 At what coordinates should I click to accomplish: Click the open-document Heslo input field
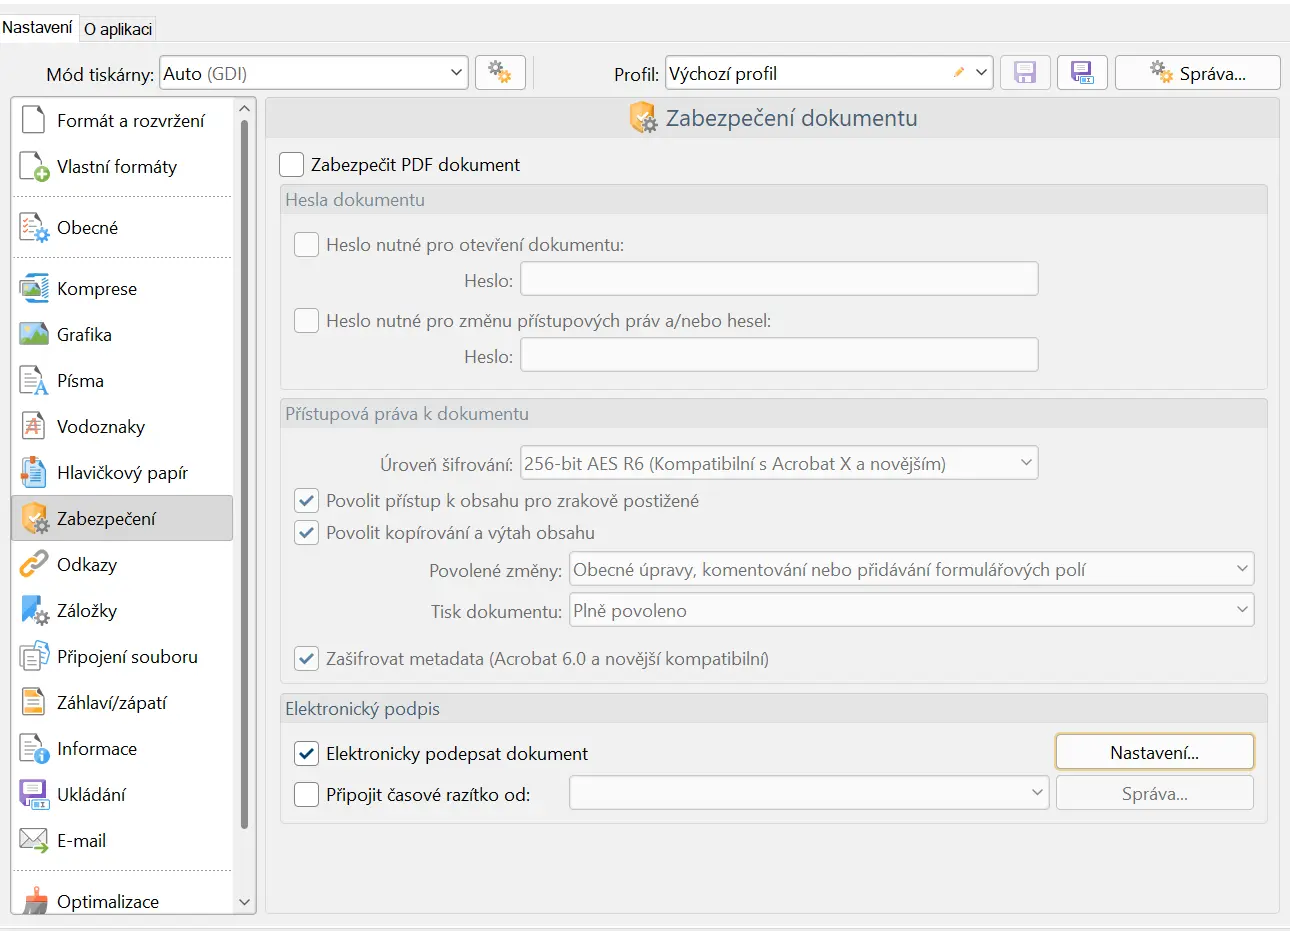779,279
